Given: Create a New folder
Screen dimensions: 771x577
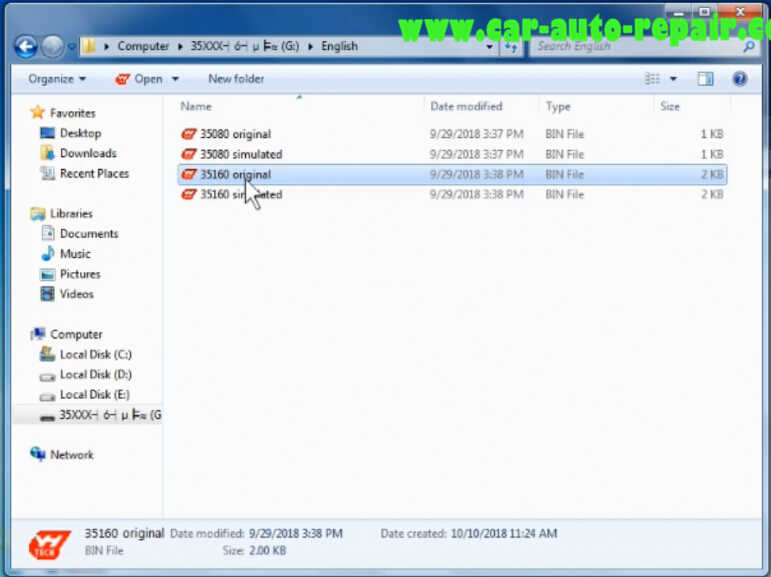Looking at the screenshot, I should click(x=236, y=79).
